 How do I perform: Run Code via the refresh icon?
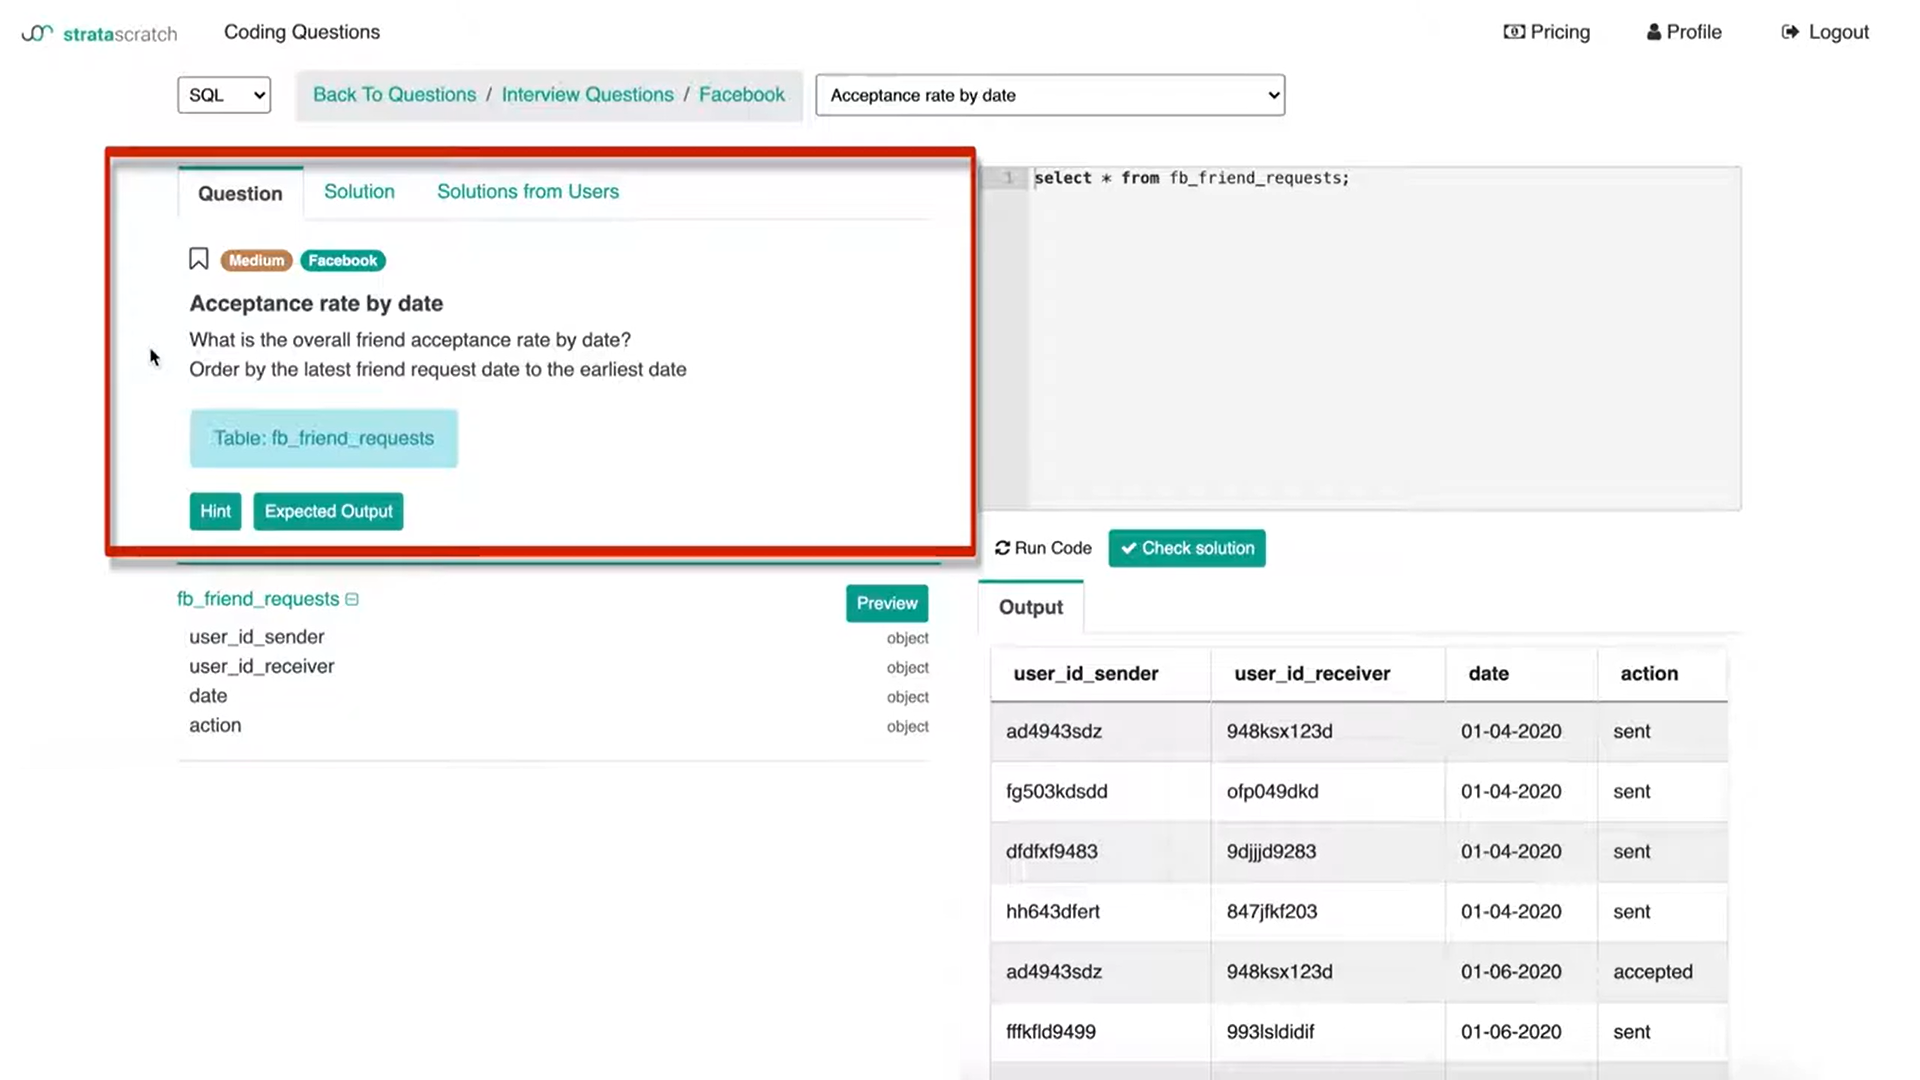(1002, 548)
